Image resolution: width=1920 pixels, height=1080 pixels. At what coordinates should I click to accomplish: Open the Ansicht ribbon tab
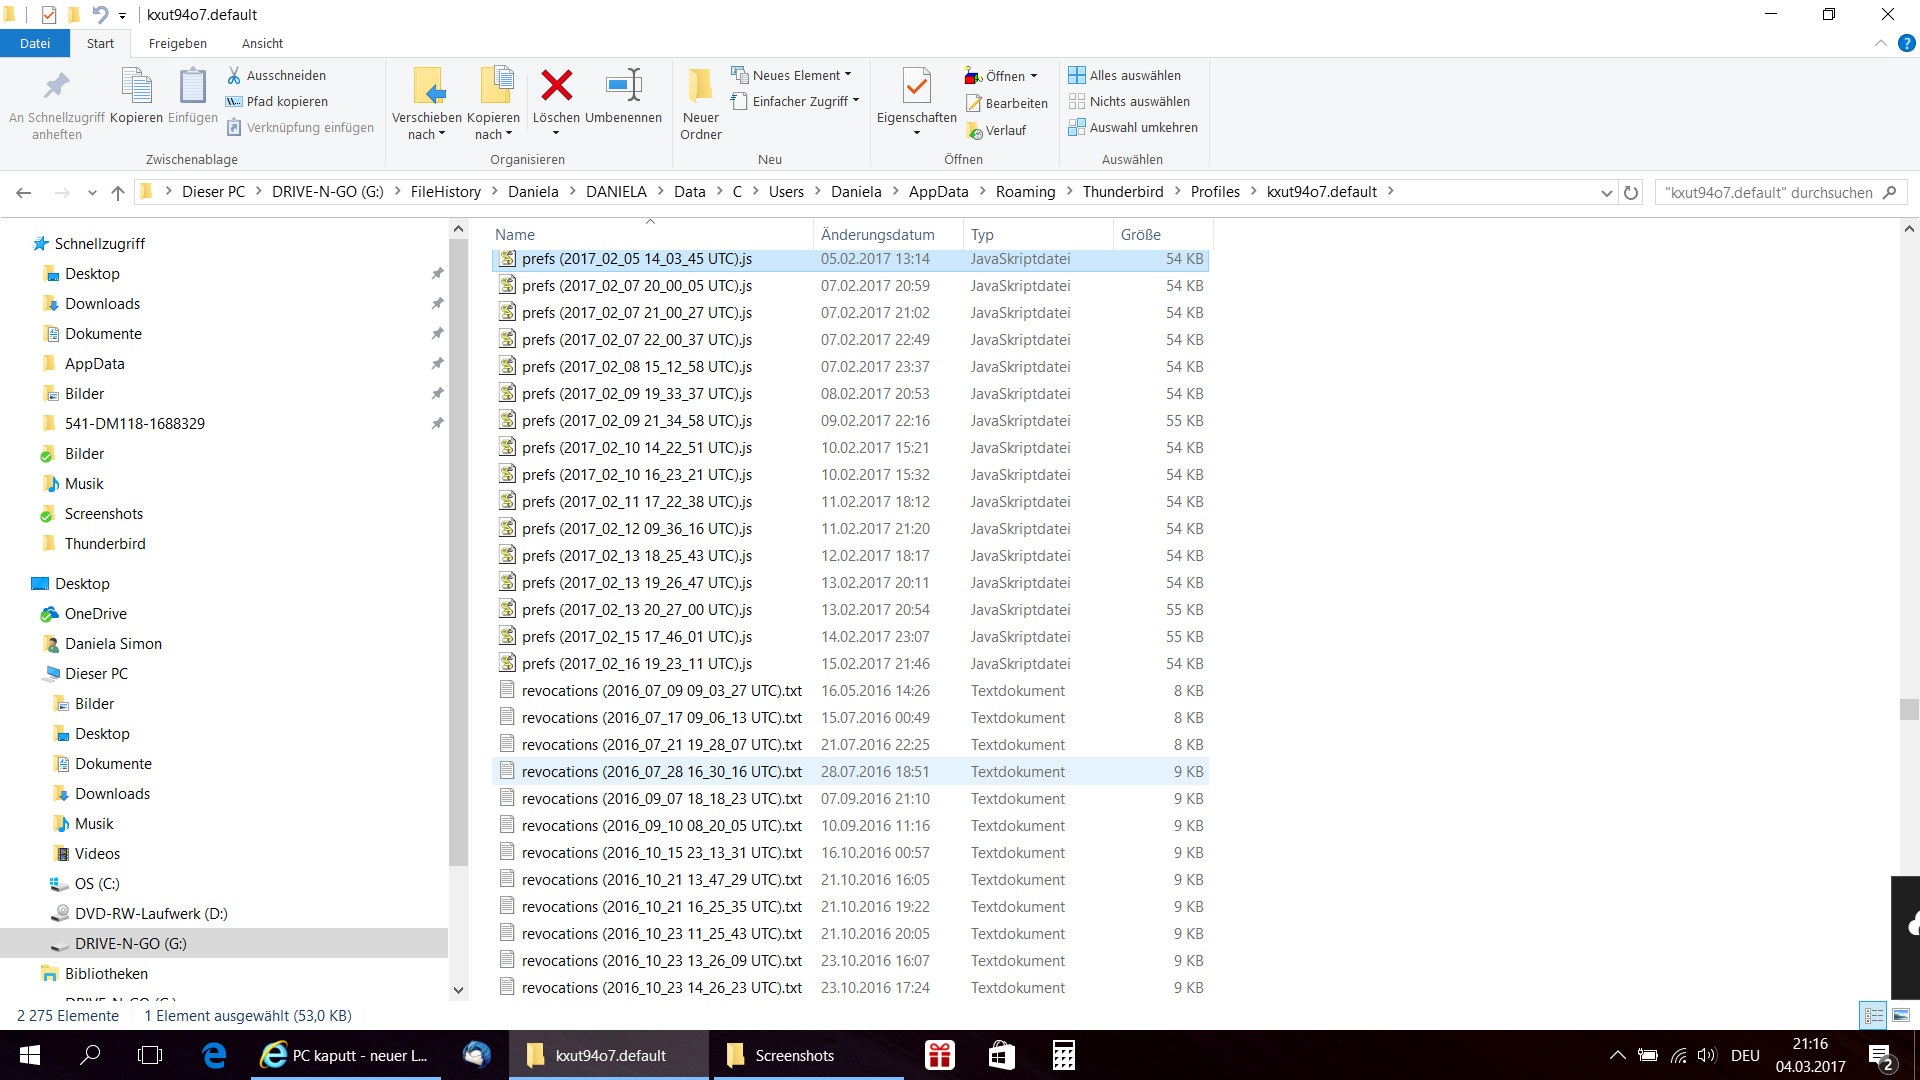click(262, 43)
